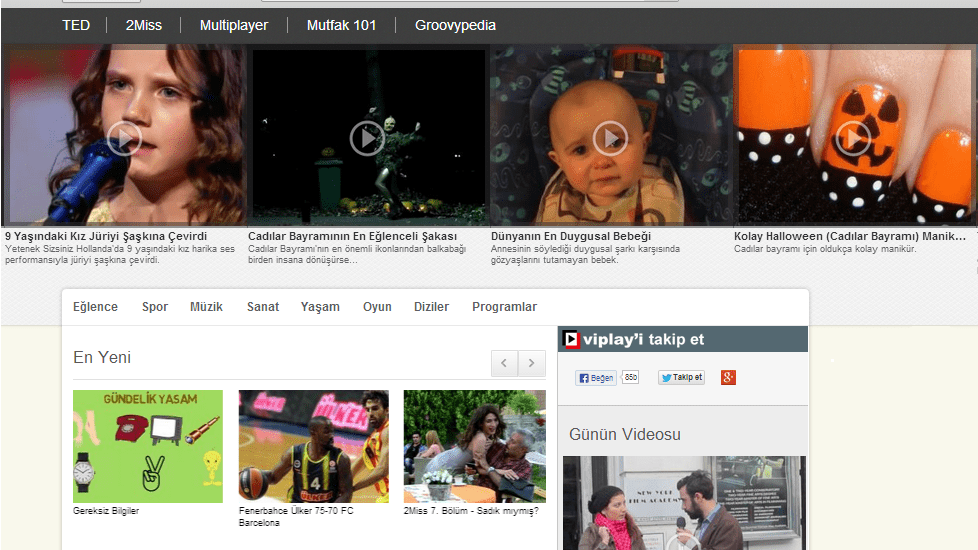Click the viplay logo icon
The height and width of the screenshot is (550, 978).
571,340
